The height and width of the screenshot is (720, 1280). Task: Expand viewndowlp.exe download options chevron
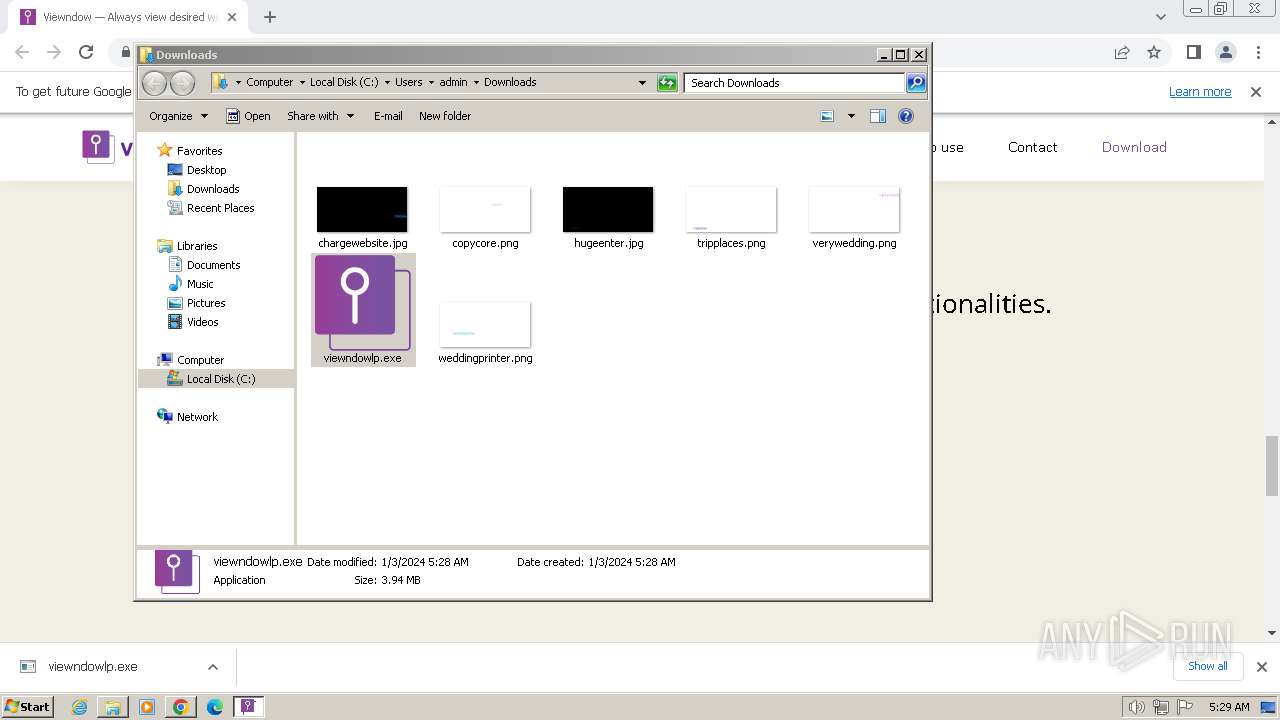point(212,667)
